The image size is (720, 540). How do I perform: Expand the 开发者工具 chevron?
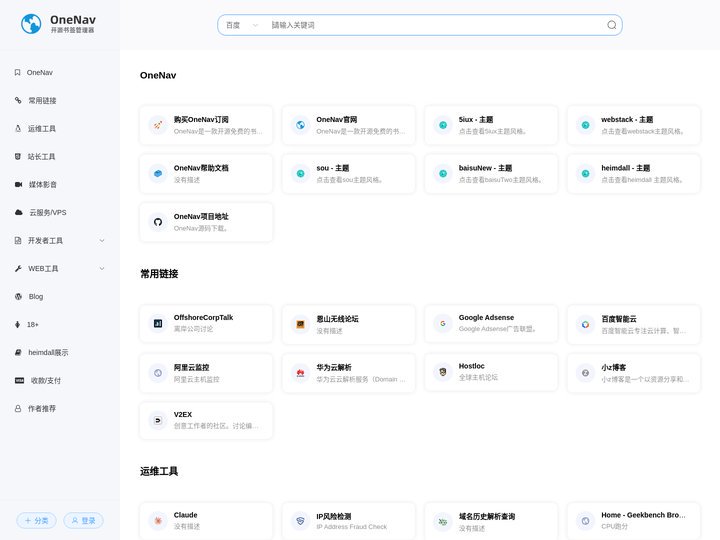point(102,241)
